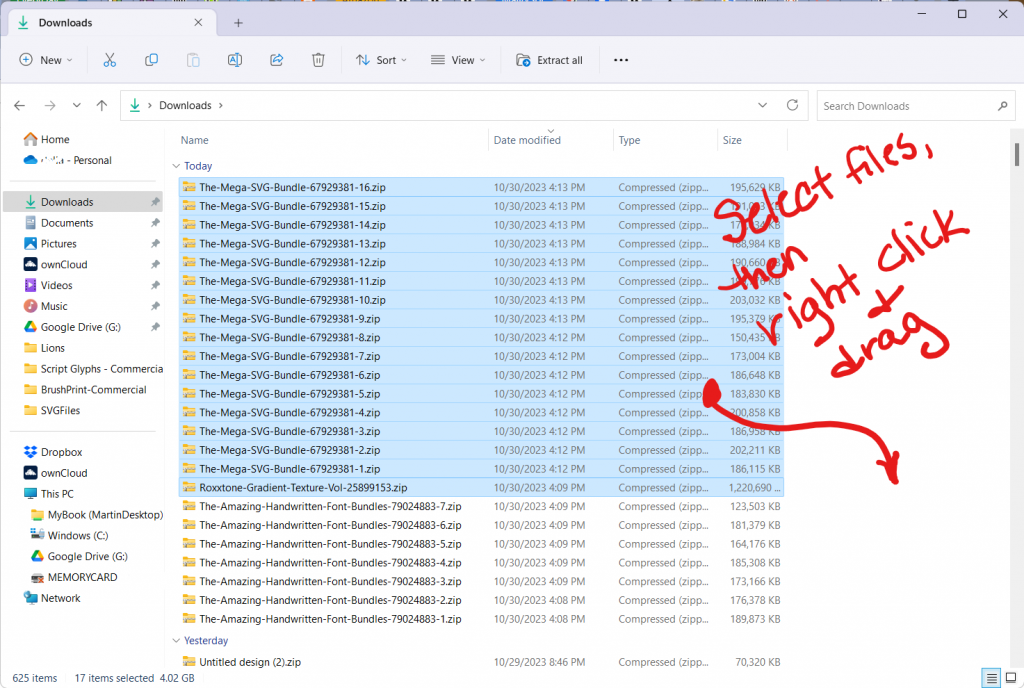Cut the selected files

click(x=110, y=60)
